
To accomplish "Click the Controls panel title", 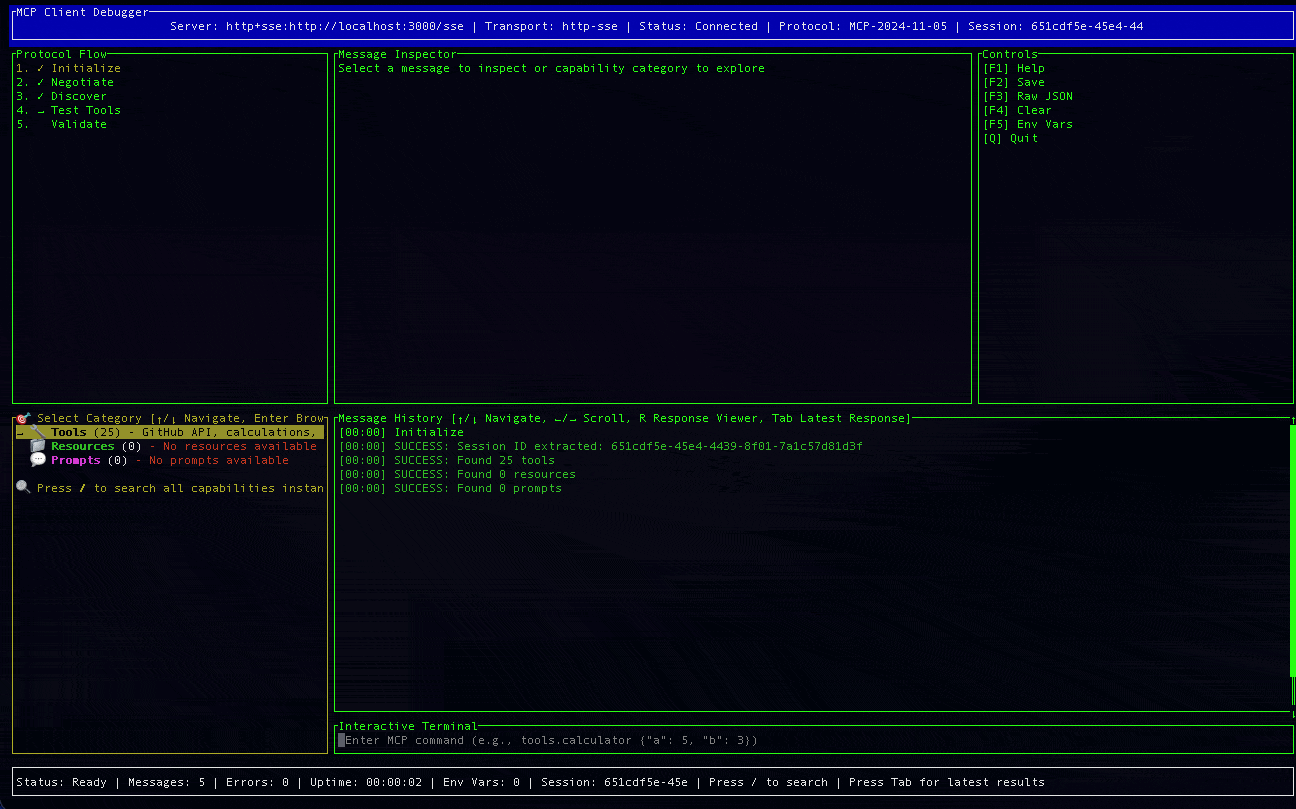I will point(1010,54).
